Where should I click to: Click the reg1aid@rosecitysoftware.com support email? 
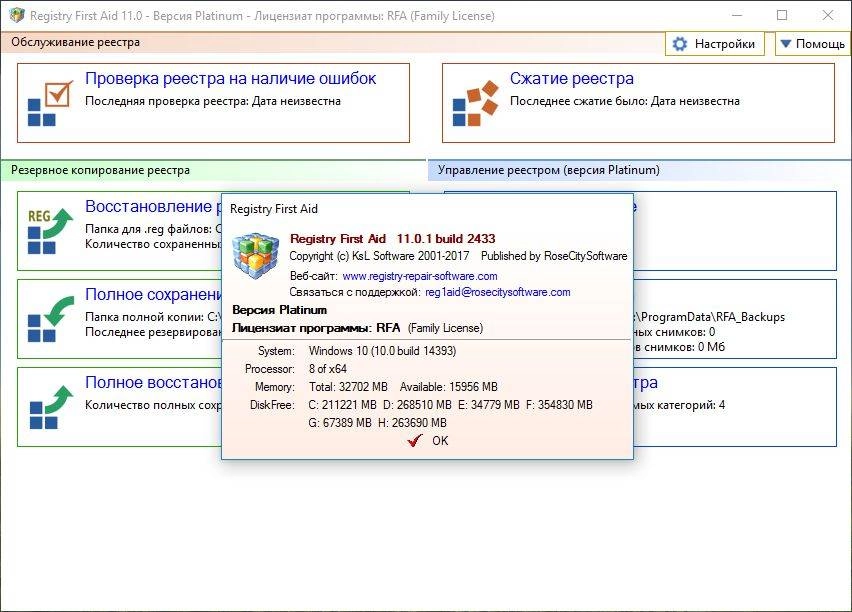coord(498,292)
